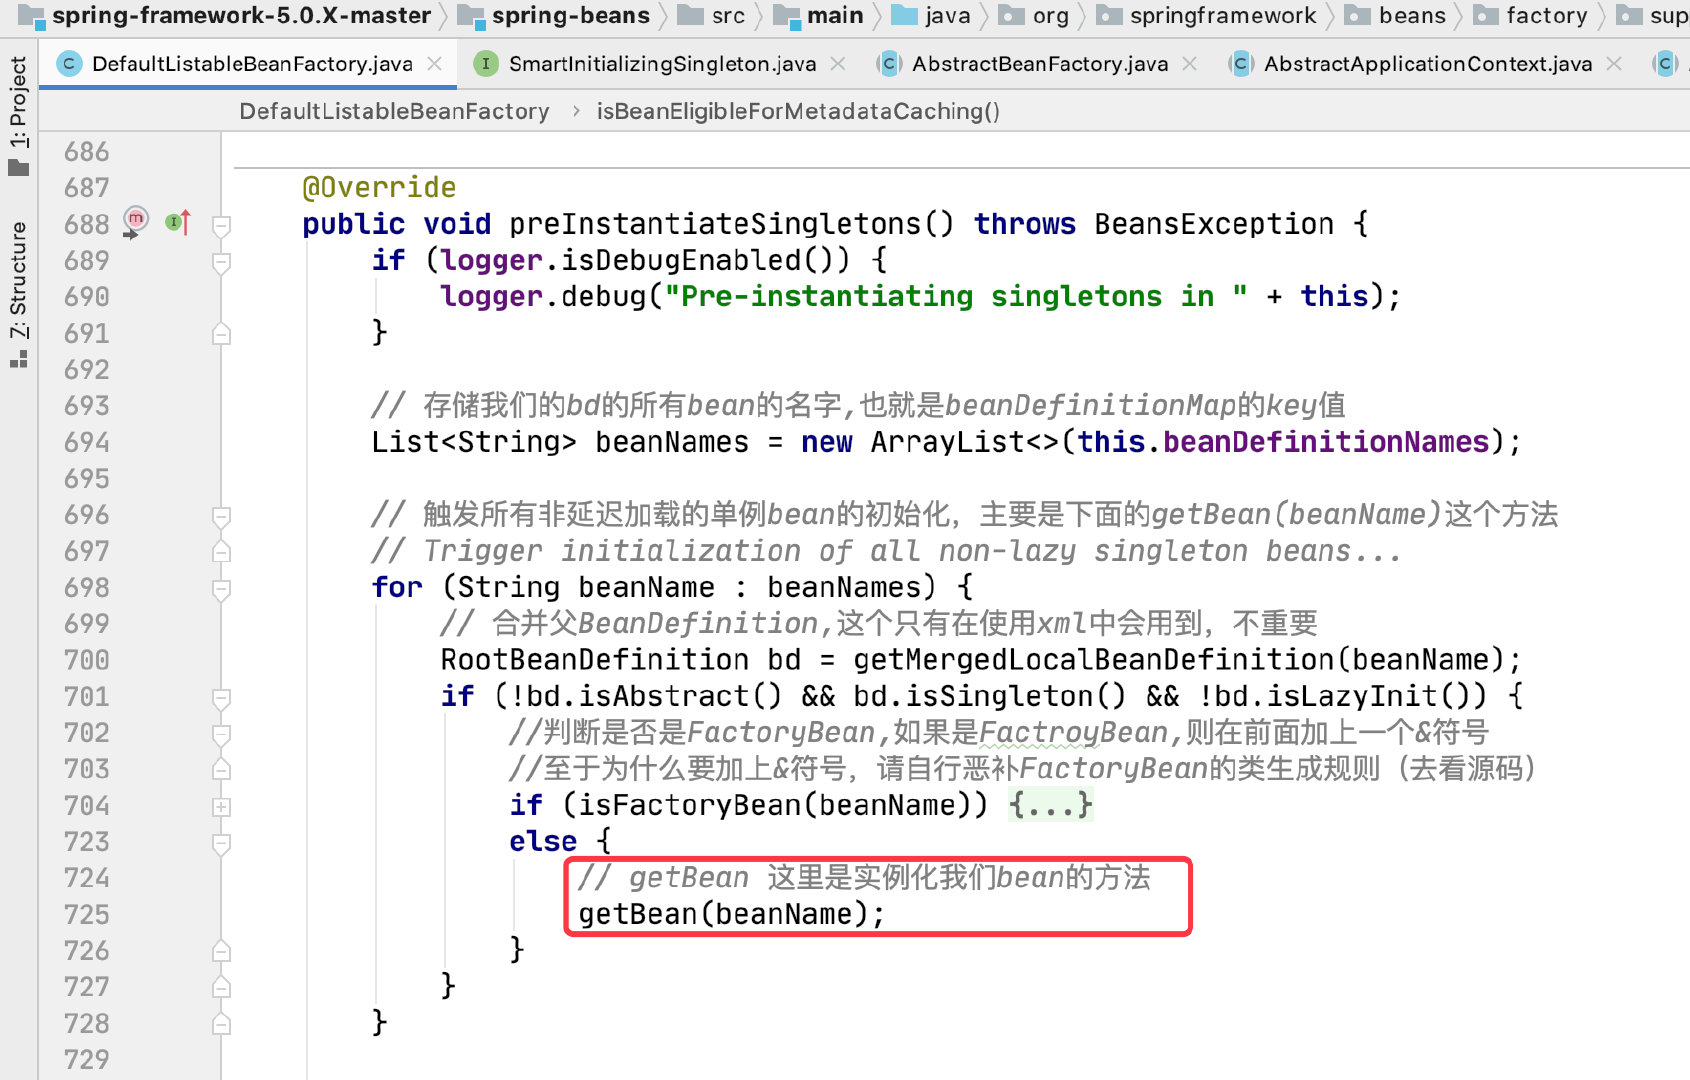Open the Project tool window
Image resolution: width=1690 pixels, height=1080 pixels.
(18, 116)
